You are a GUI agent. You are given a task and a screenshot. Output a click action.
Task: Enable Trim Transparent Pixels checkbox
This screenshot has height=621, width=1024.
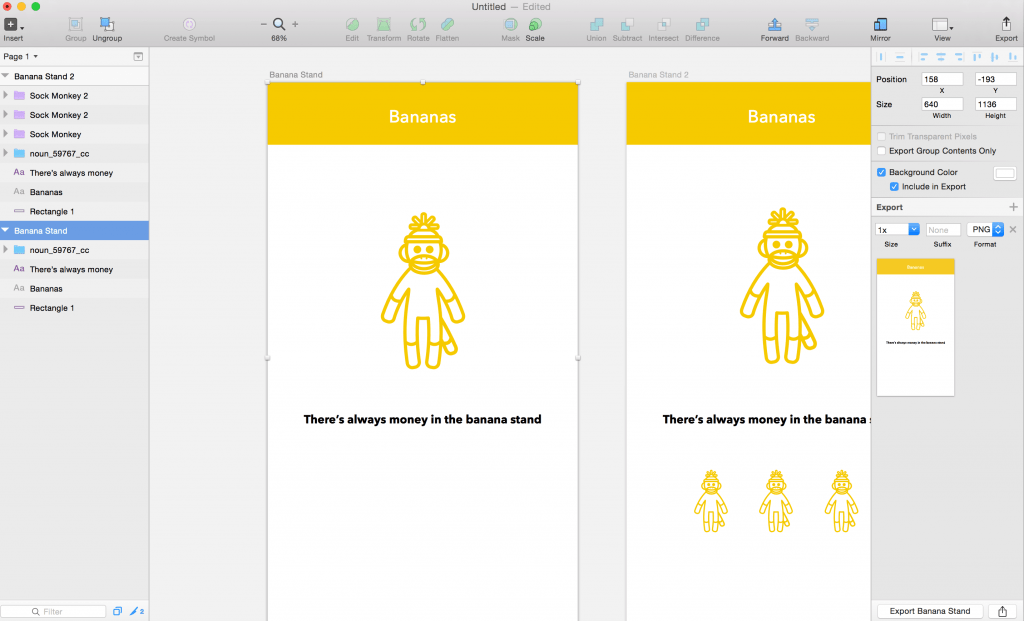pos(881,136)
